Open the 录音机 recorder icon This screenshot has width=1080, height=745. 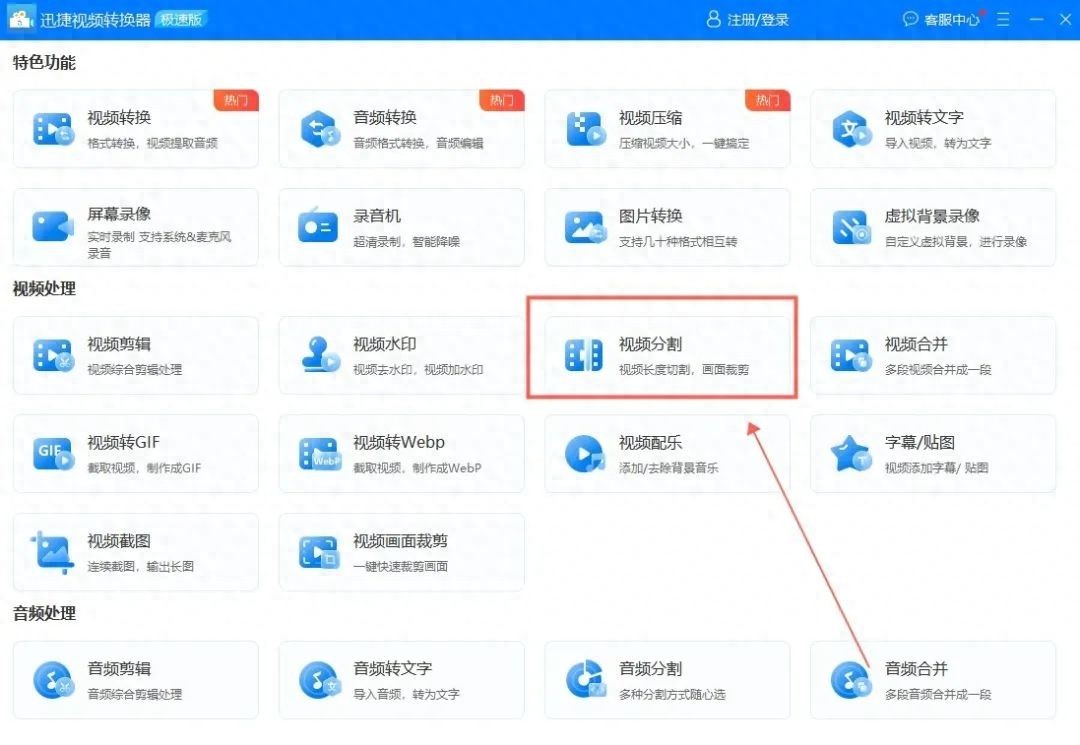(318, 227)
